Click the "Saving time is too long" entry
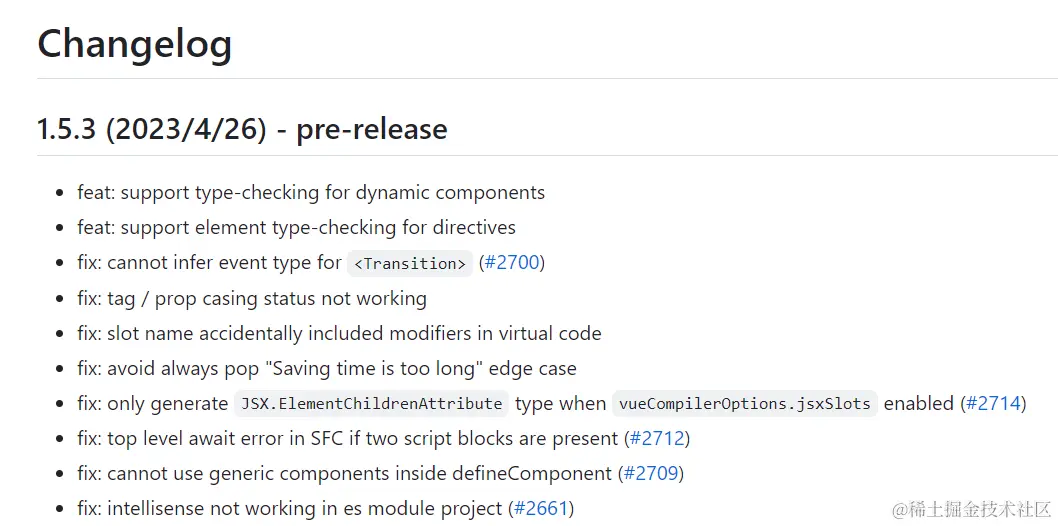This screenshot has height=526, width=1058. (327, 369)
